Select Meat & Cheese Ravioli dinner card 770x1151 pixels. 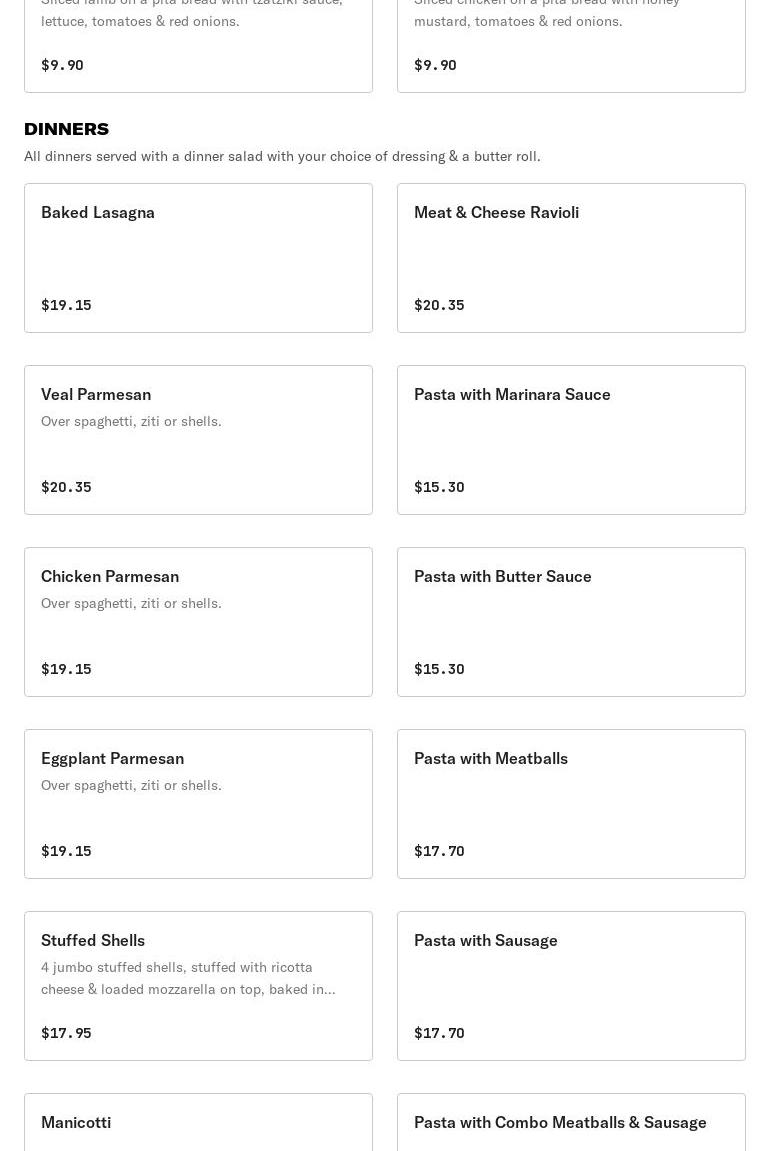571,257
